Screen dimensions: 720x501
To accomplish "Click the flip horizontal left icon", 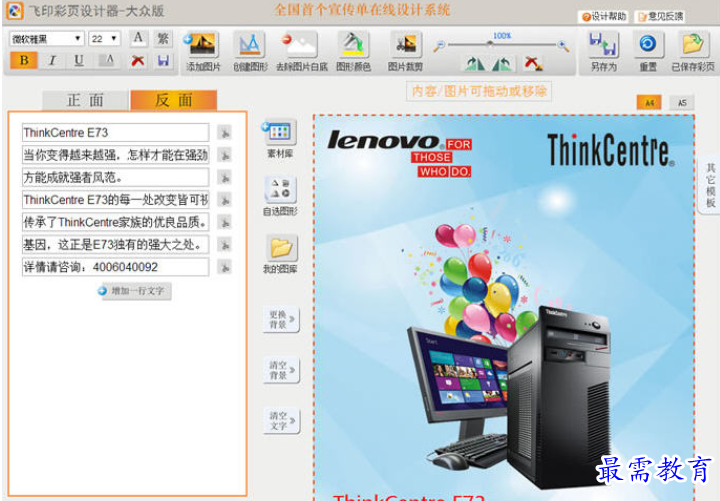I will [x=475, y=63].
